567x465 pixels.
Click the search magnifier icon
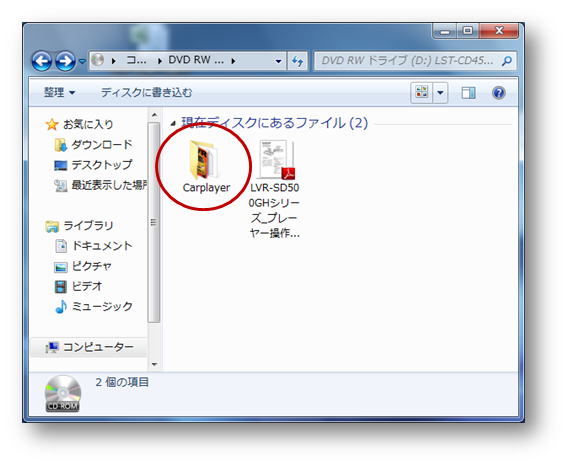[x=507, y=61]
